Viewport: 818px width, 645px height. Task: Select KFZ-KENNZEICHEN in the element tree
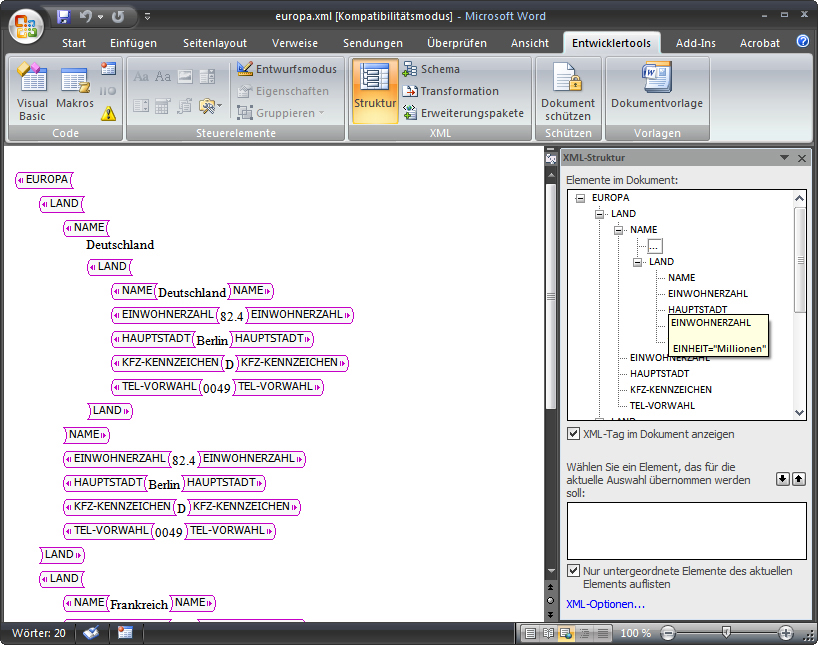click(670, 390)
